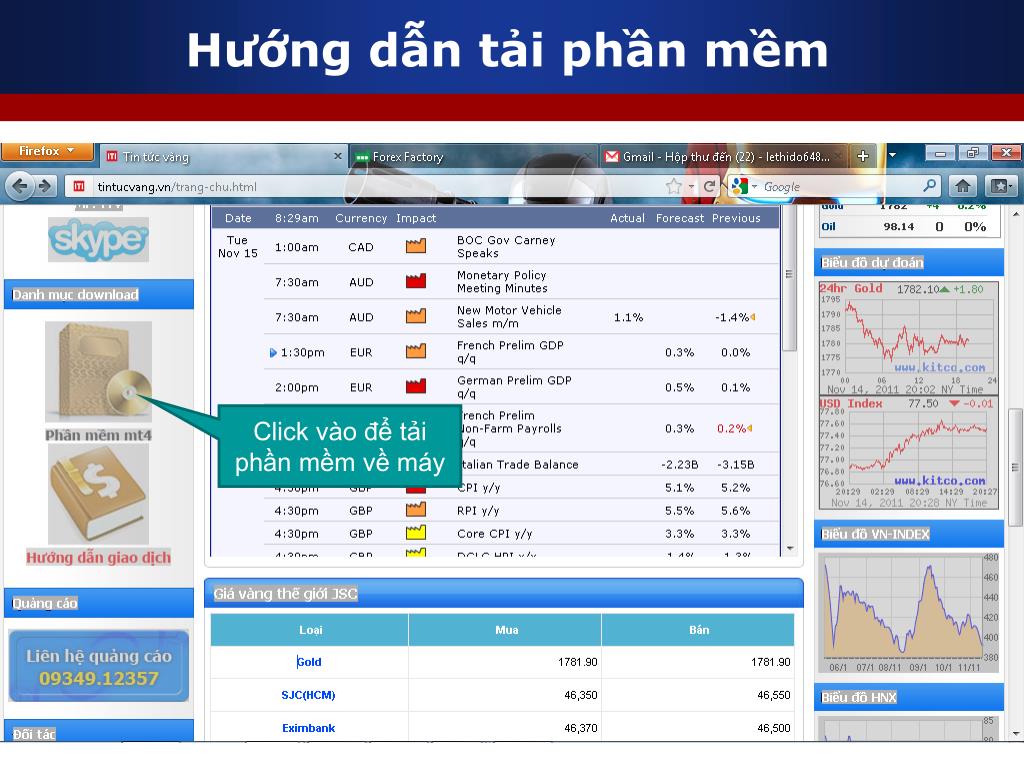Click the Biểu đồ dự đoán header

pos(908,263)
